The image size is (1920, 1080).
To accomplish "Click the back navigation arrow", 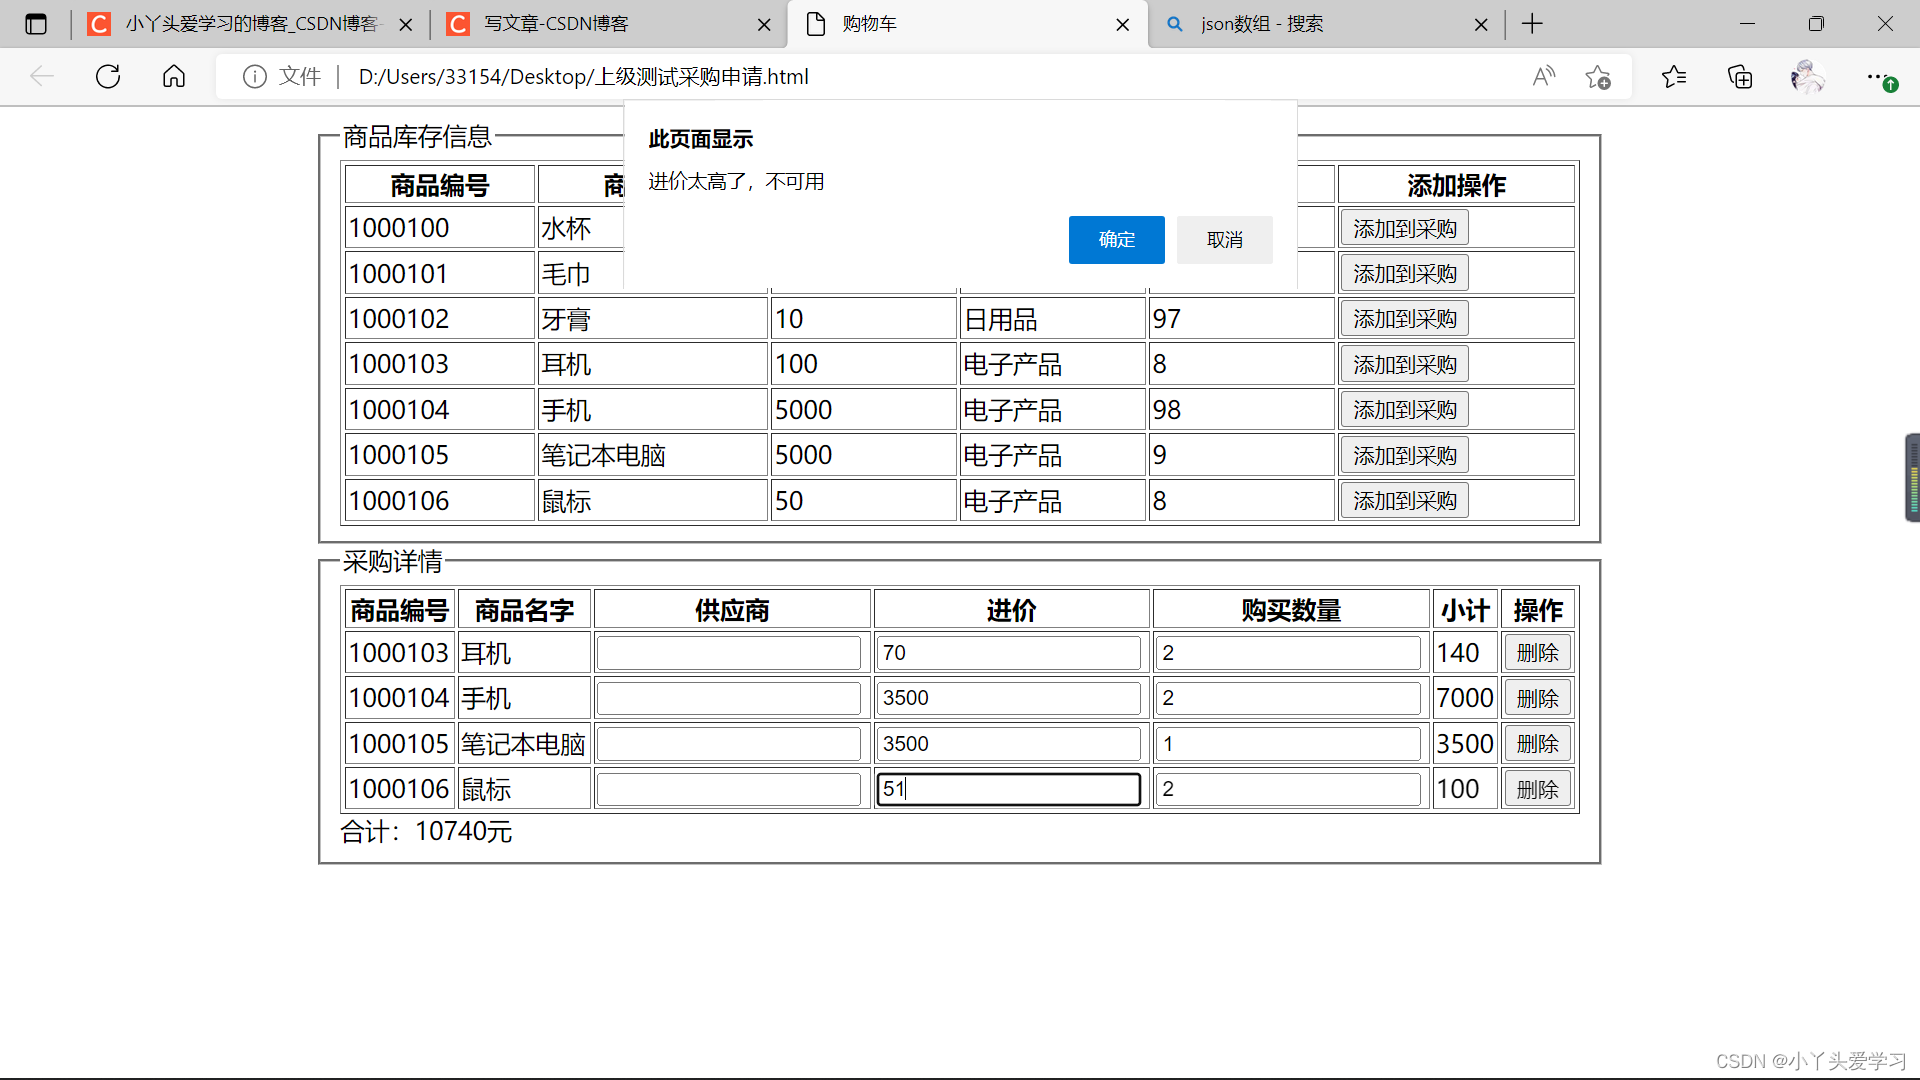I will [42, 77].
